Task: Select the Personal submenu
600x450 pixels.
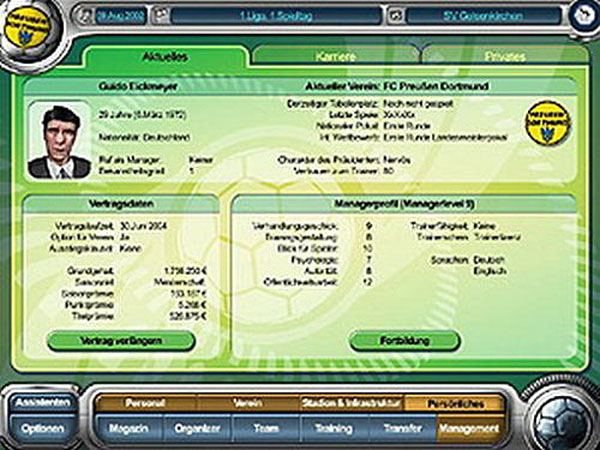Action: 145,403
